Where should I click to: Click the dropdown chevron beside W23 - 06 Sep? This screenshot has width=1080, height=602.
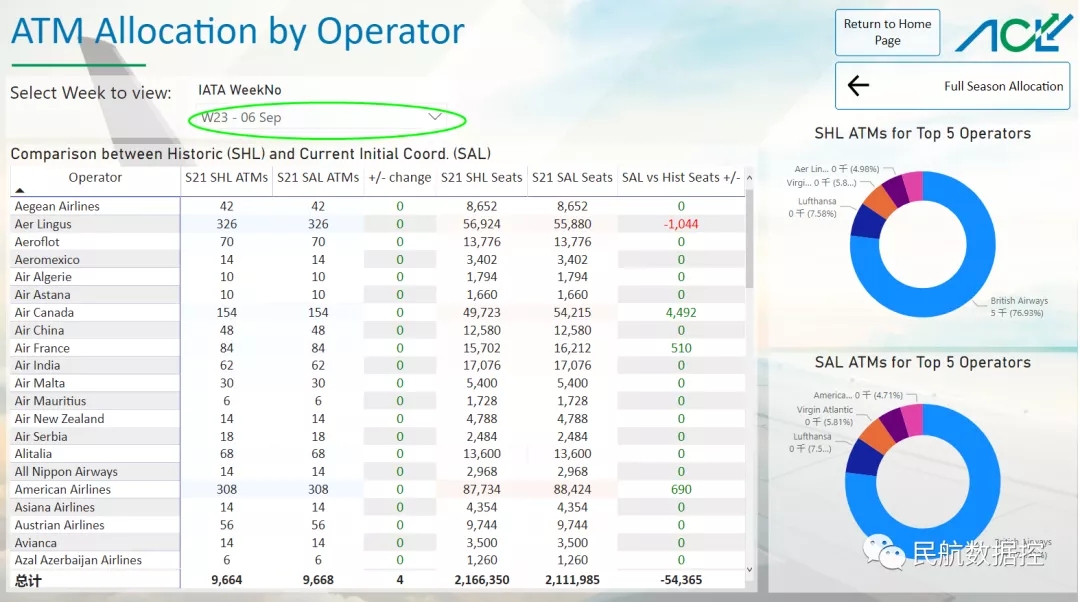[x=435, y=116]
